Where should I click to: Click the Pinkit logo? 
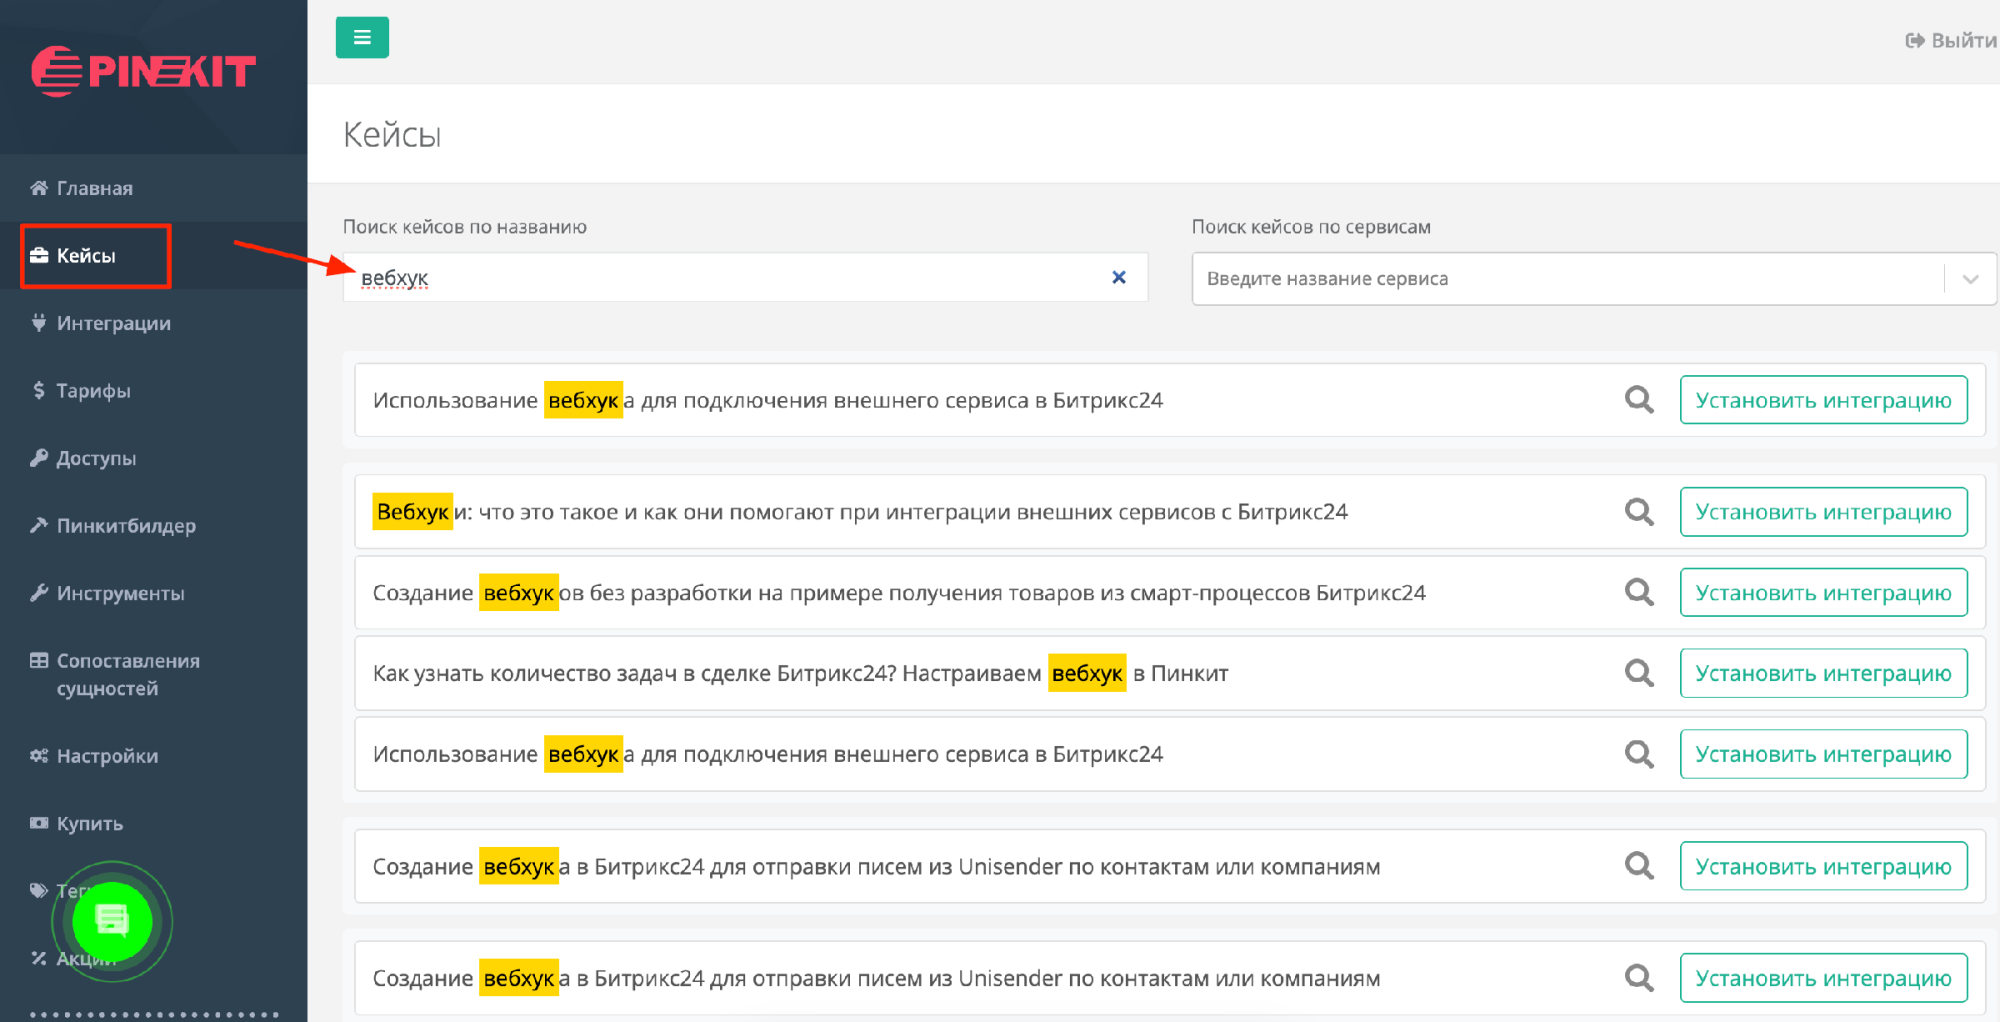[144, 71]
